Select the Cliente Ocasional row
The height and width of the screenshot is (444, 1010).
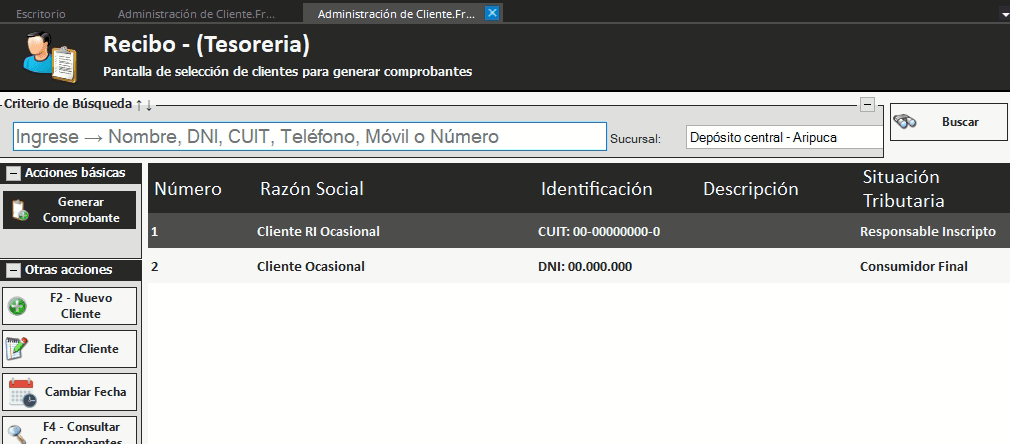click(310, 266)
